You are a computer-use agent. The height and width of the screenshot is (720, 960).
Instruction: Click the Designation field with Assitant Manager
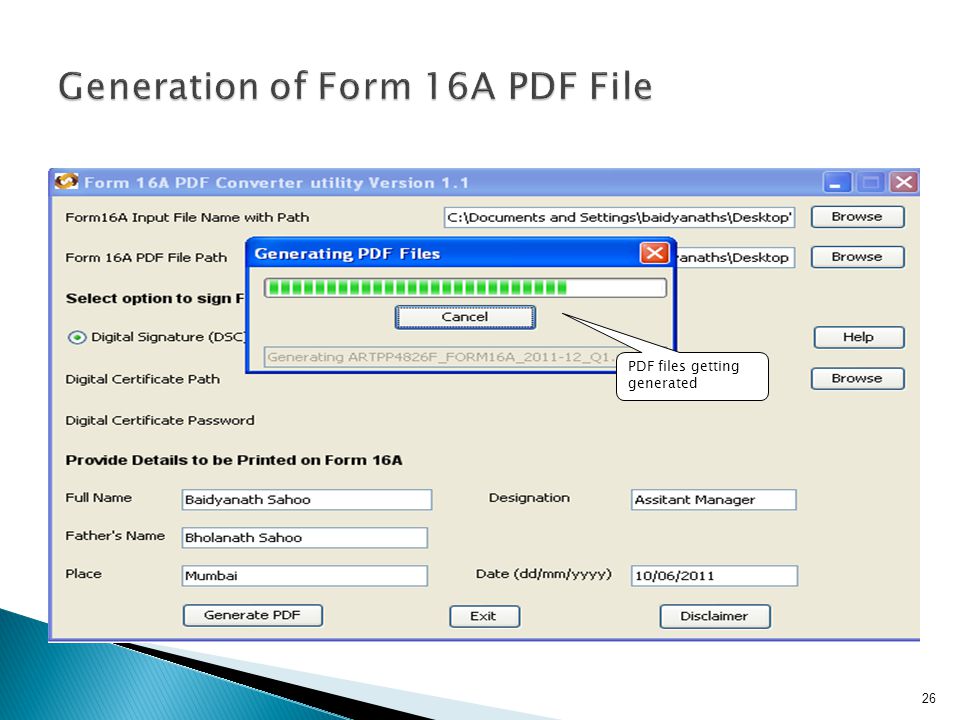point(713,500)
